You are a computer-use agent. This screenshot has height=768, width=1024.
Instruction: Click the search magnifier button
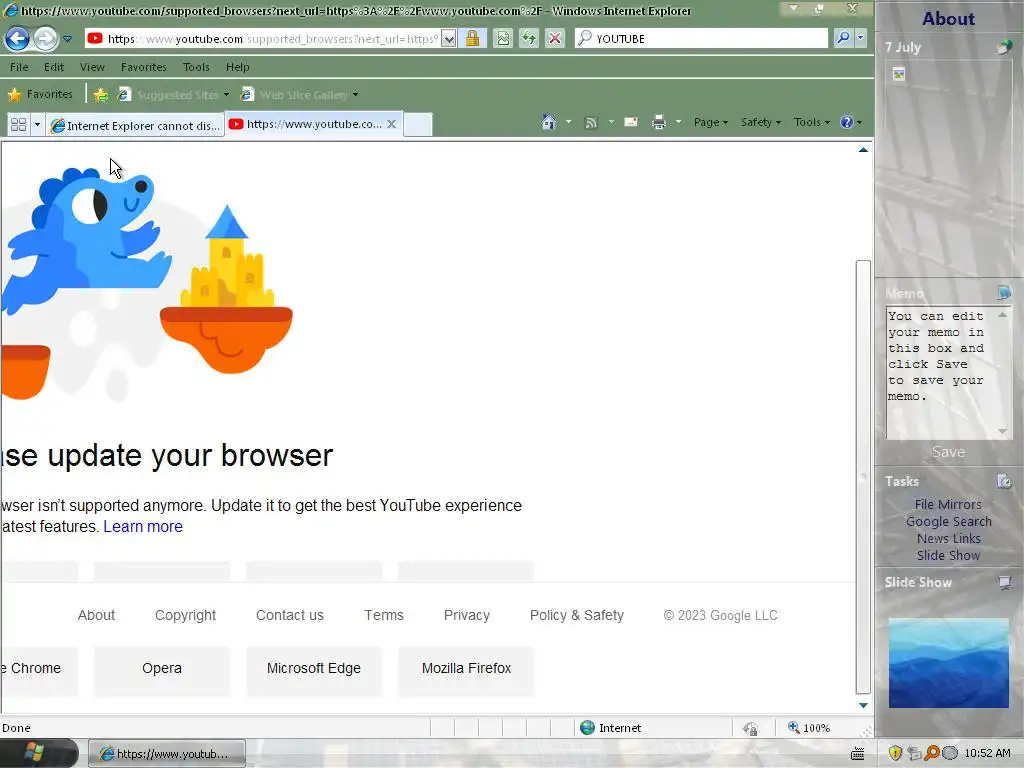pos(843,38)
